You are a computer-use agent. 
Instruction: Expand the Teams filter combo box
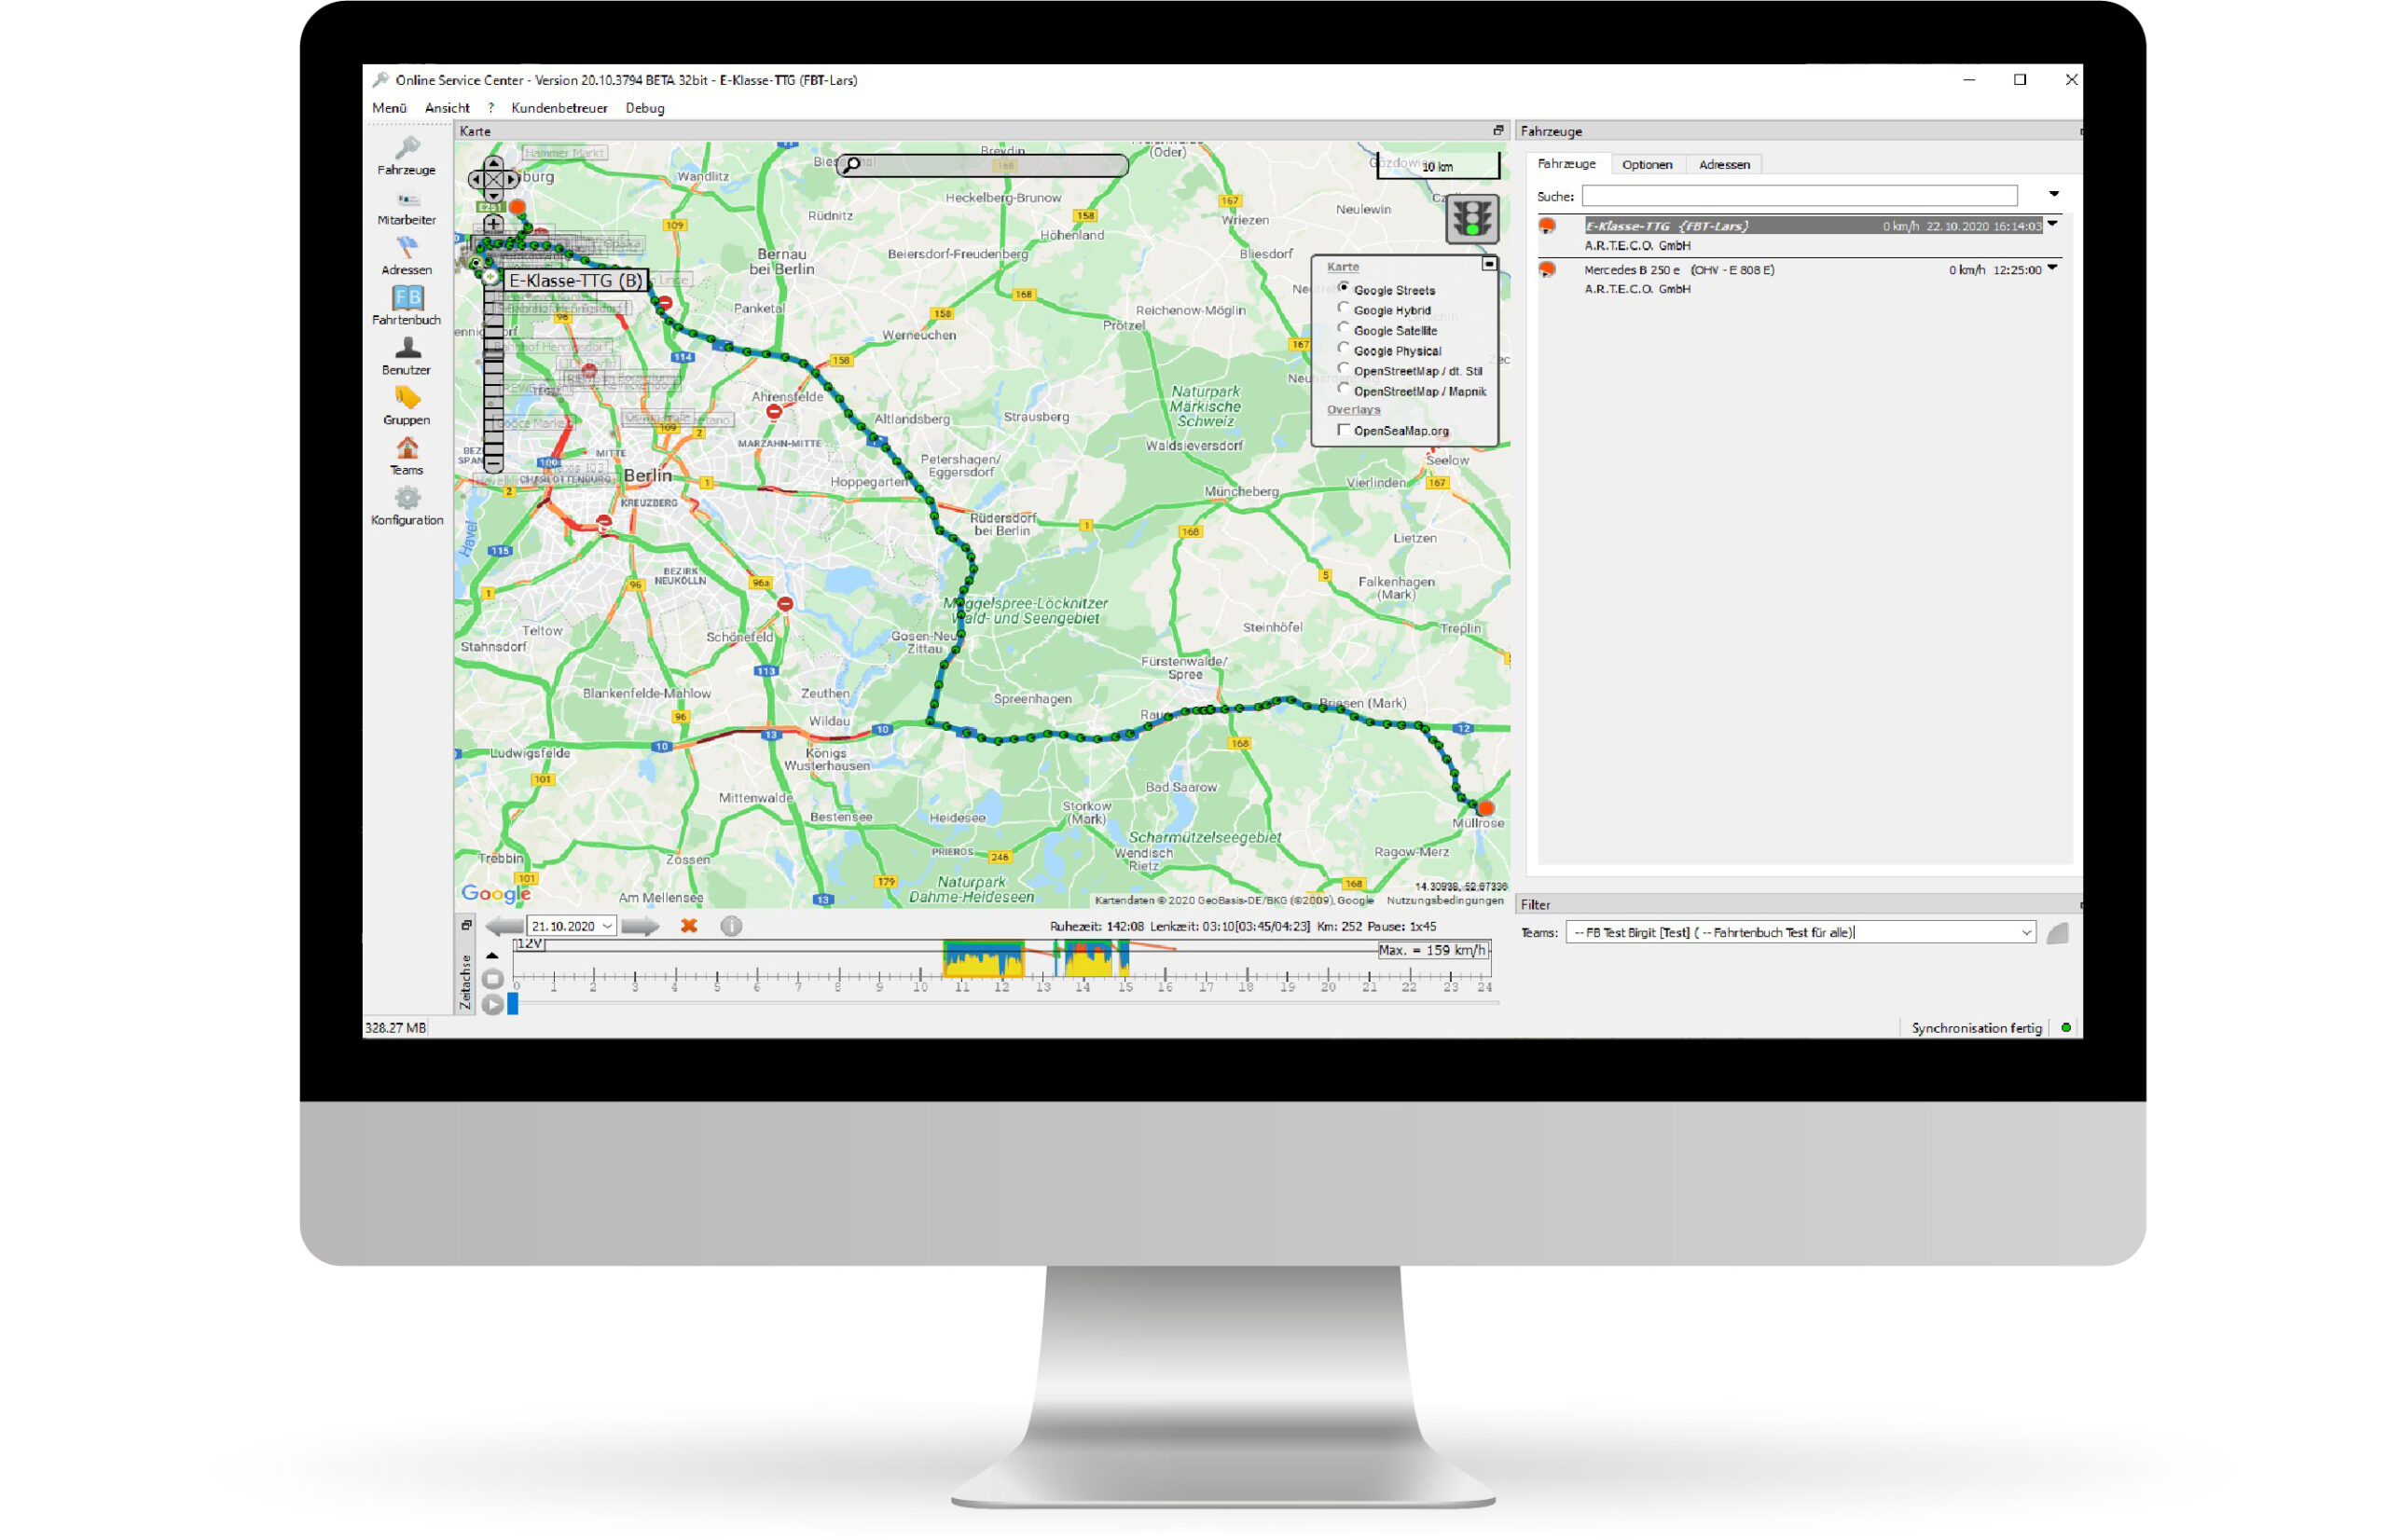pos(2026,932)
